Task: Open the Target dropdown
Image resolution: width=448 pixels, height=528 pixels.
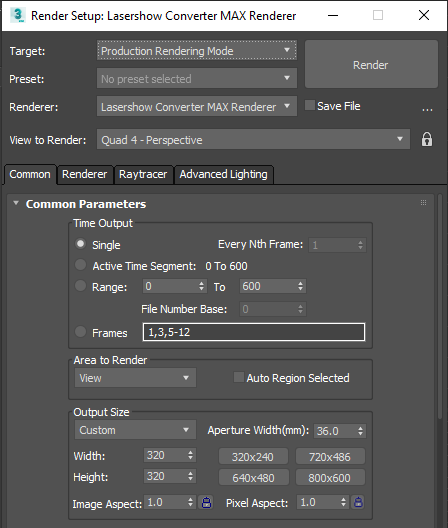Action: (x=197, y=51)
